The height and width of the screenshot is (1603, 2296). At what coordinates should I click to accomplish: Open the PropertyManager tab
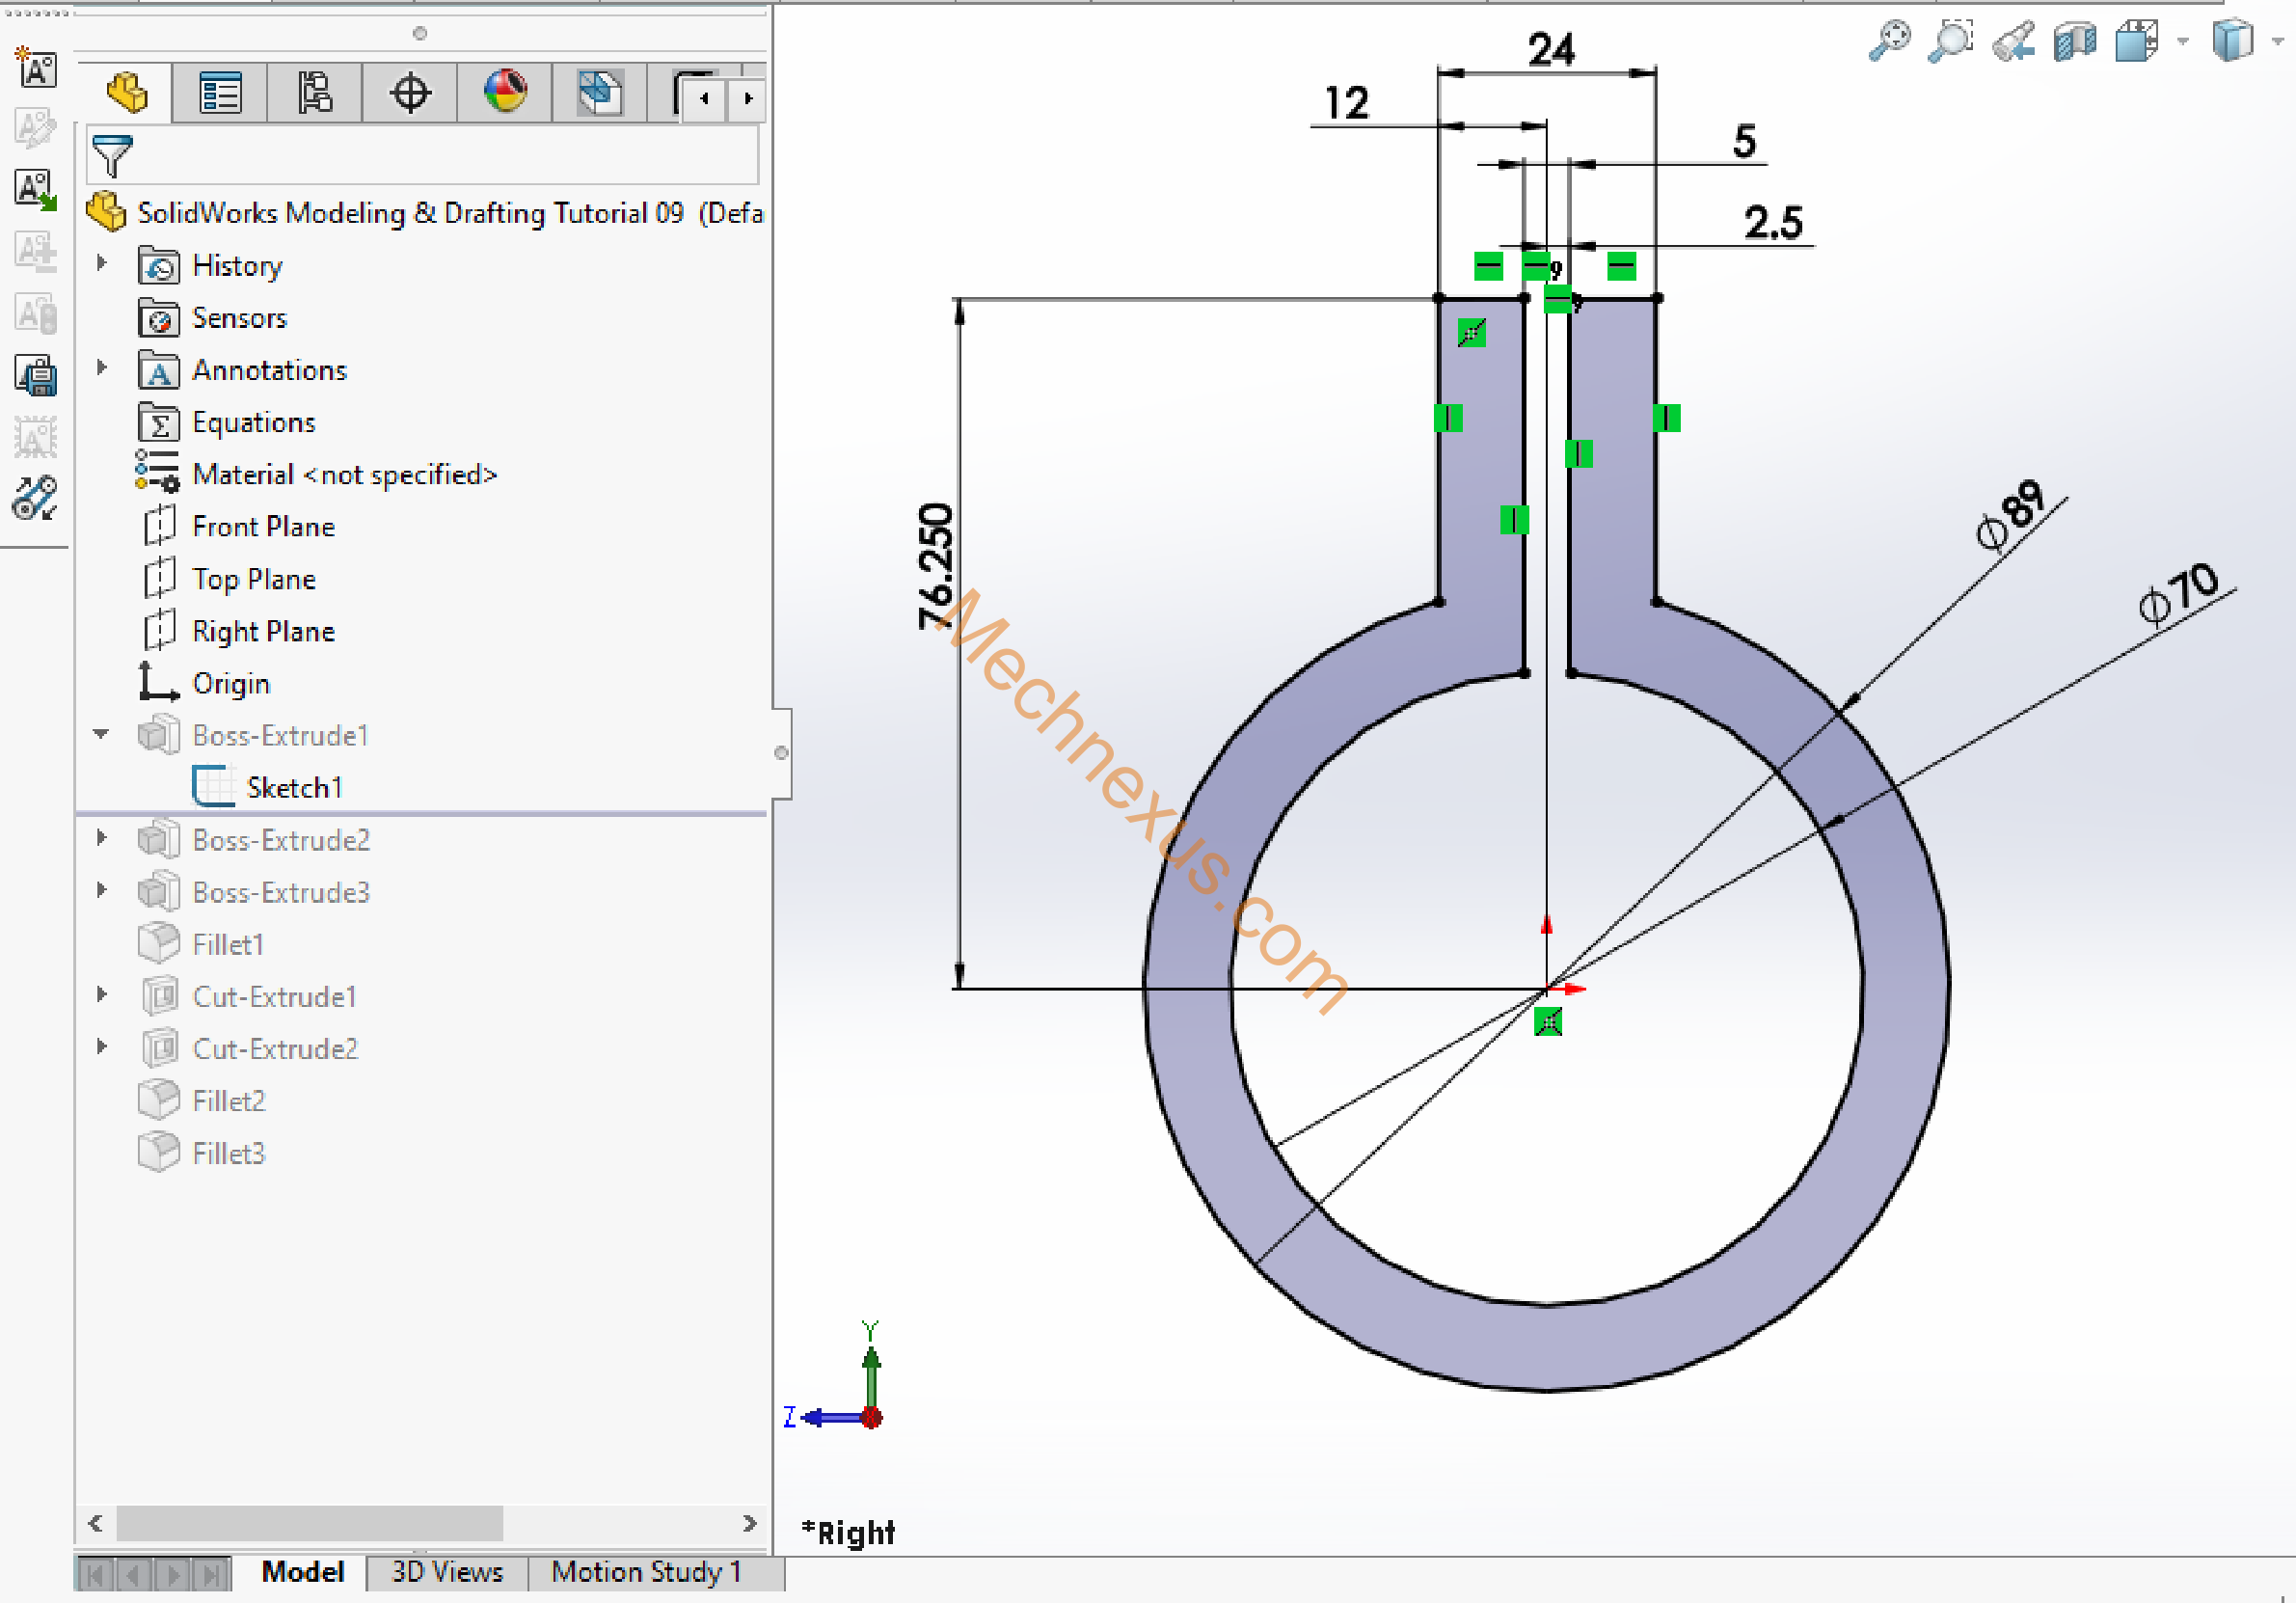pyautogui.click(x=220, y=94)
